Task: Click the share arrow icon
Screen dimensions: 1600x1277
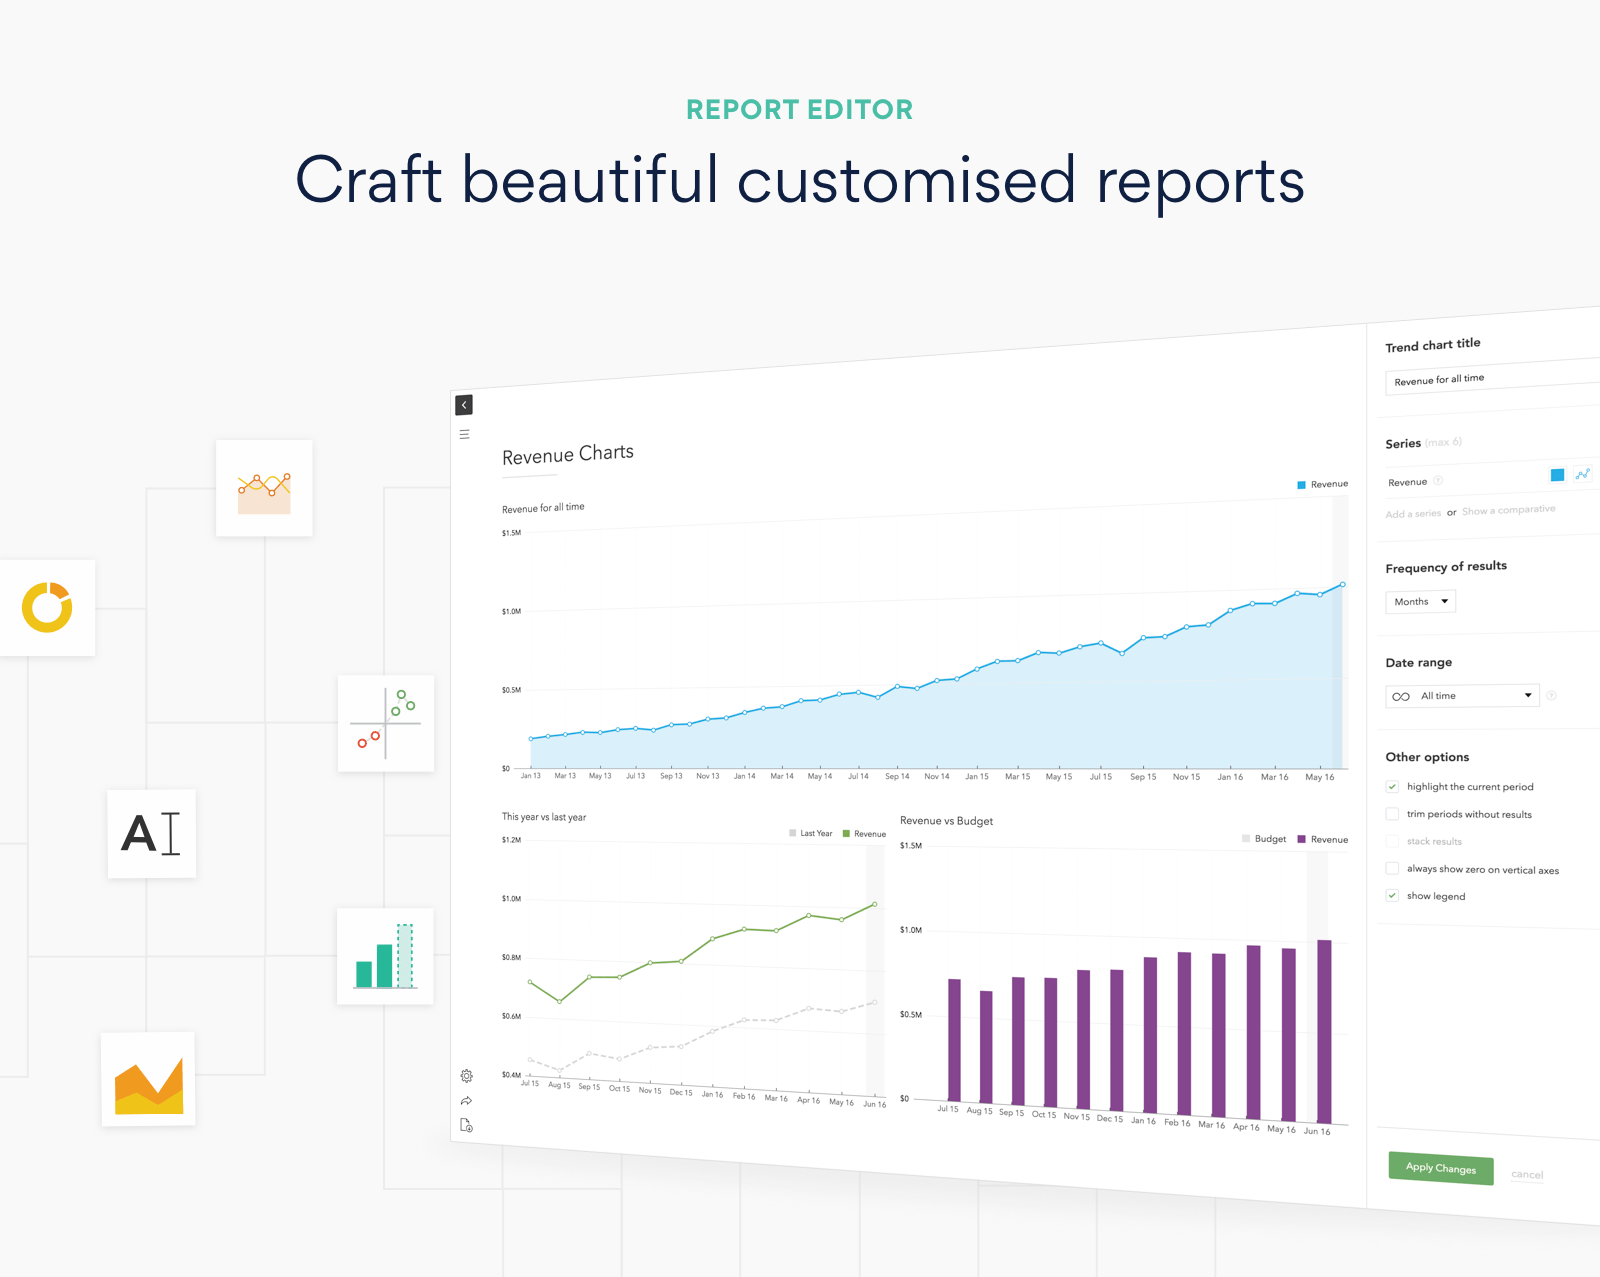Action: pyautogui.click(x=466, y=1101)
